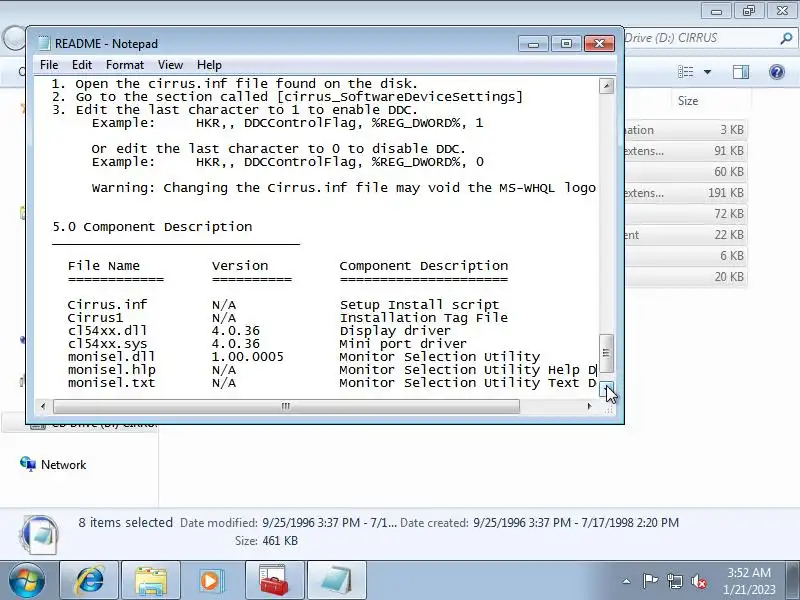Screen dimensions: 800x600
Task: Open Windows Explorer from the taskbar
Action: tap(151, 581)
